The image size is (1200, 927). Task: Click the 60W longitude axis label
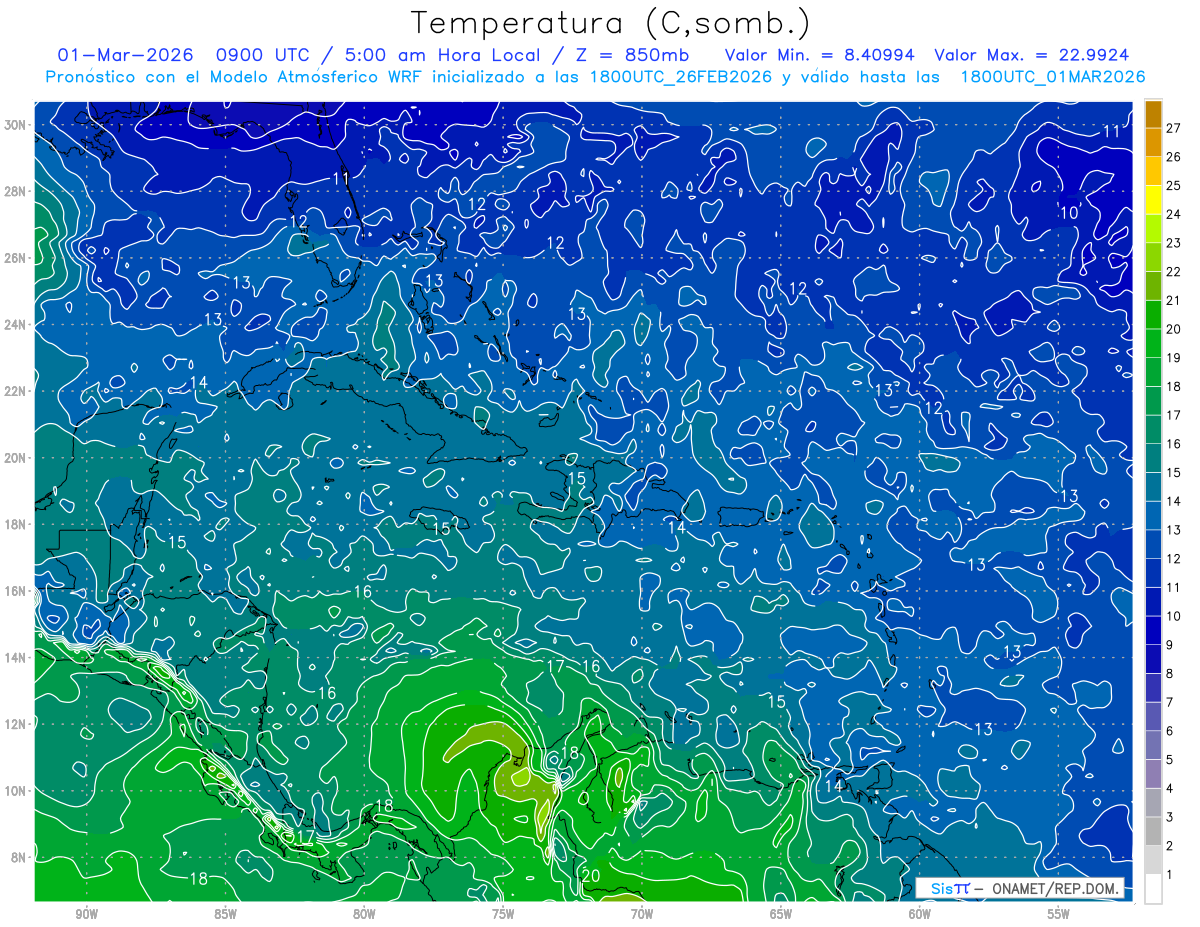[x=920, y=915]
